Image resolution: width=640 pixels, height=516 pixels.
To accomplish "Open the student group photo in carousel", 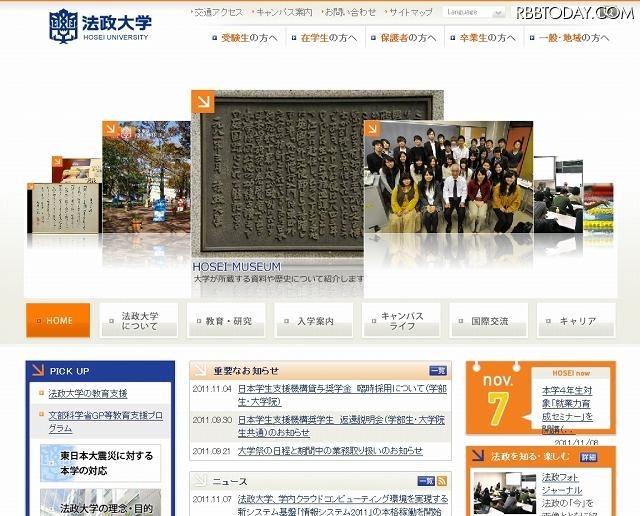I will pos(448,177).
